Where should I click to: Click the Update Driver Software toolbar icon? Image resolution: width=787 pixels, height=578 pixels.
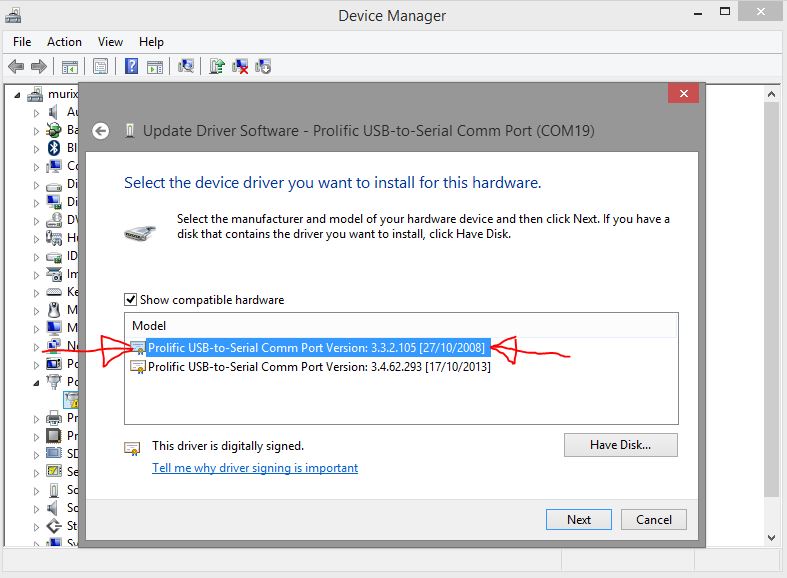coord(216,67)
